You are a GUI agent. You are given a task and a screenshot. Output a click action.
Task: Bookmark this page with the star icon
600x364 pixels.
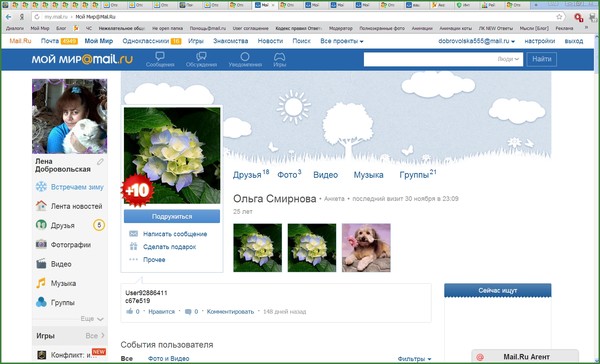[559, 17]
